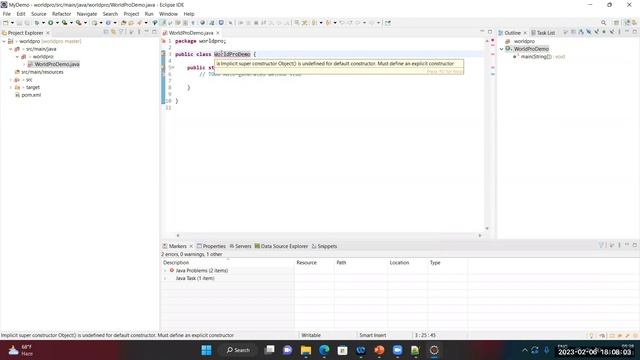Toggle Hide Fields in Outline toolbar
The height and width of the screenshot is (360, 640).
click(x=589, y=32)
